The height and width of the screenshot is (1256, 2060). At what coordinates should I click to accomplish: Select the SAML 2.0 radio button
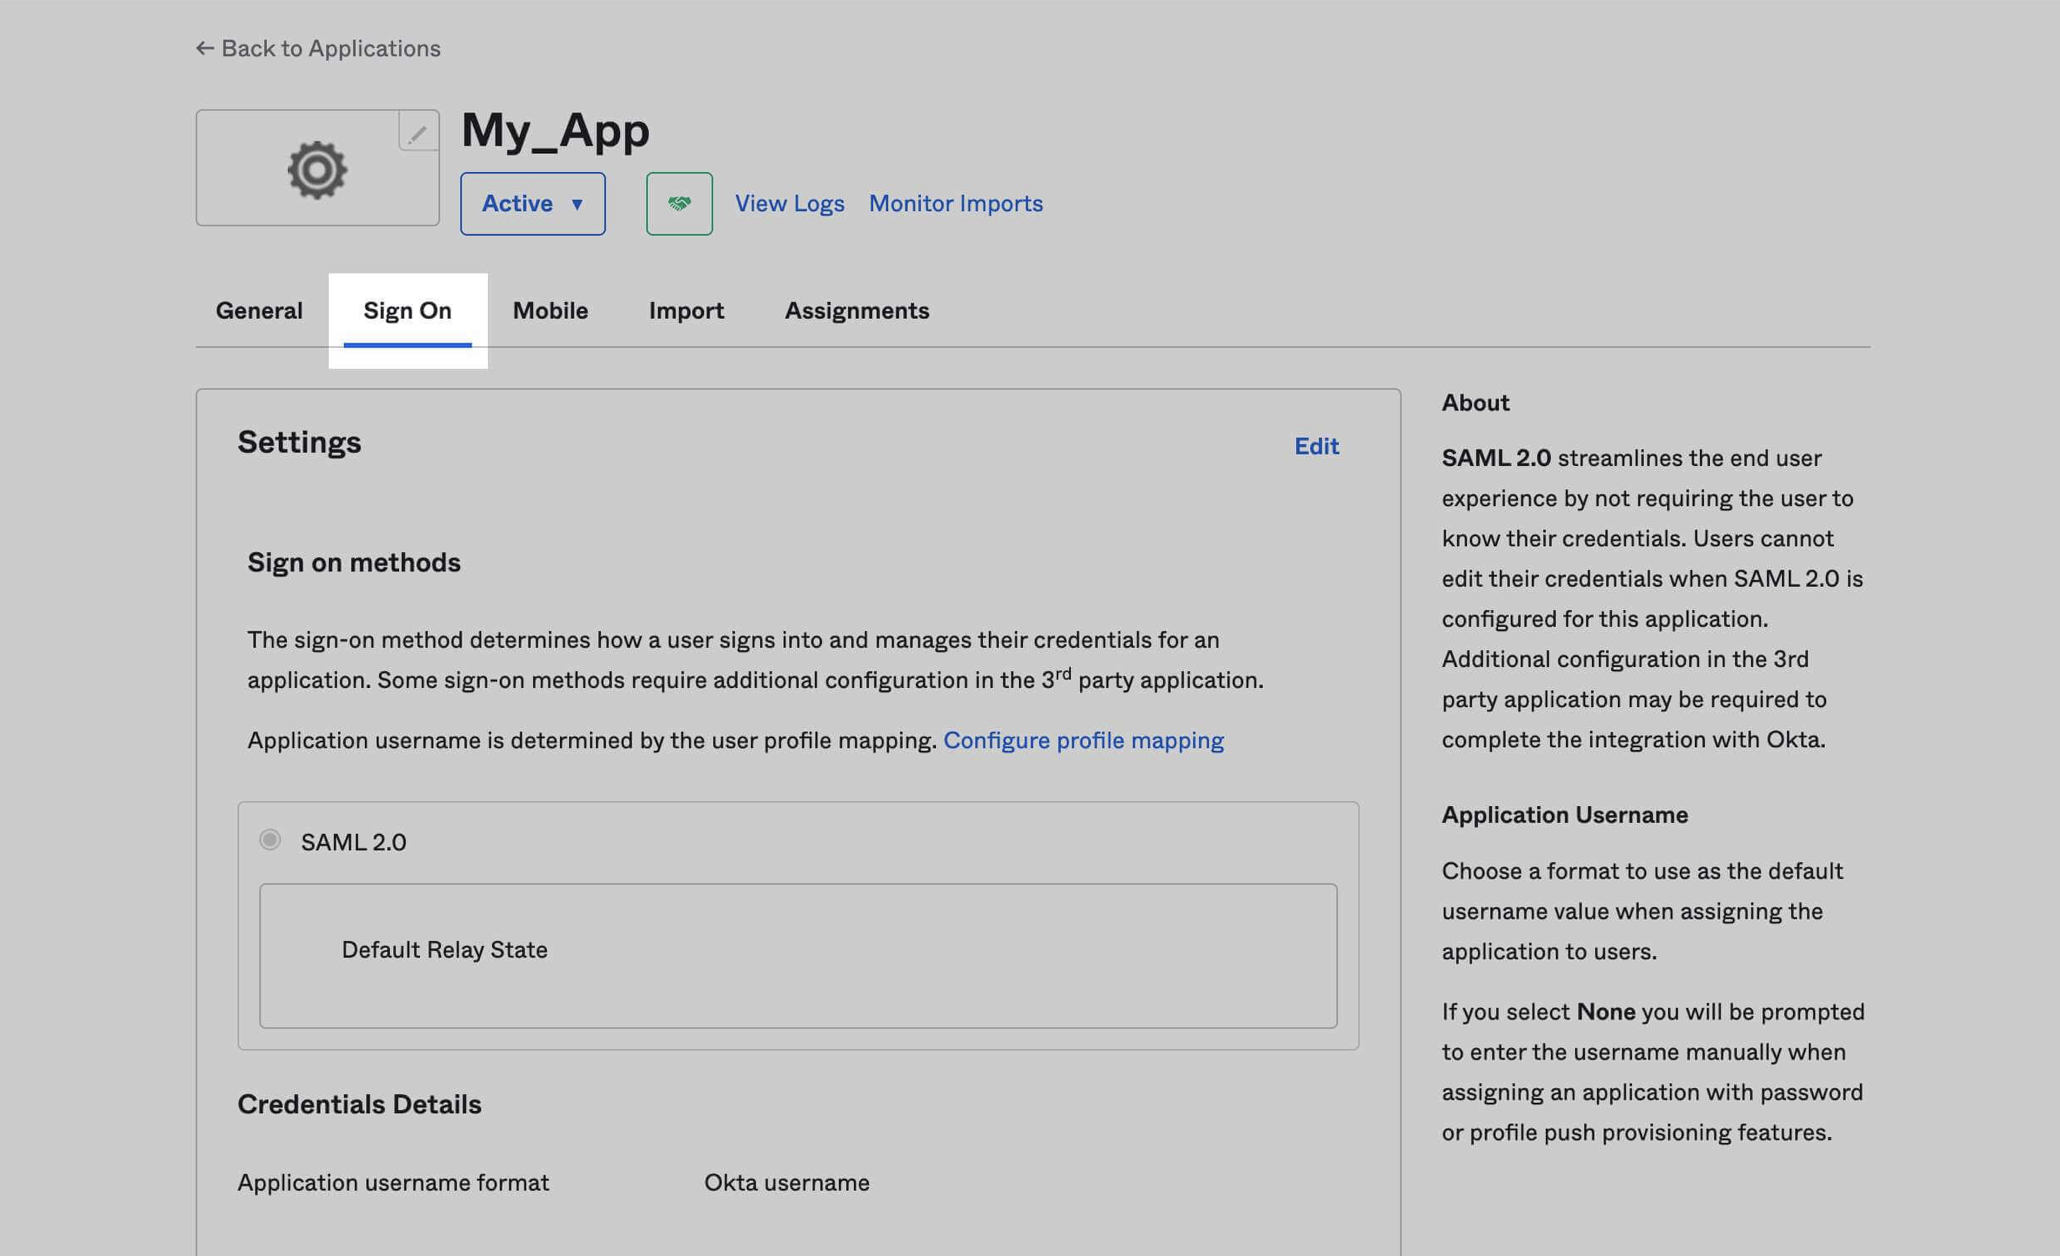pos(270,839)
